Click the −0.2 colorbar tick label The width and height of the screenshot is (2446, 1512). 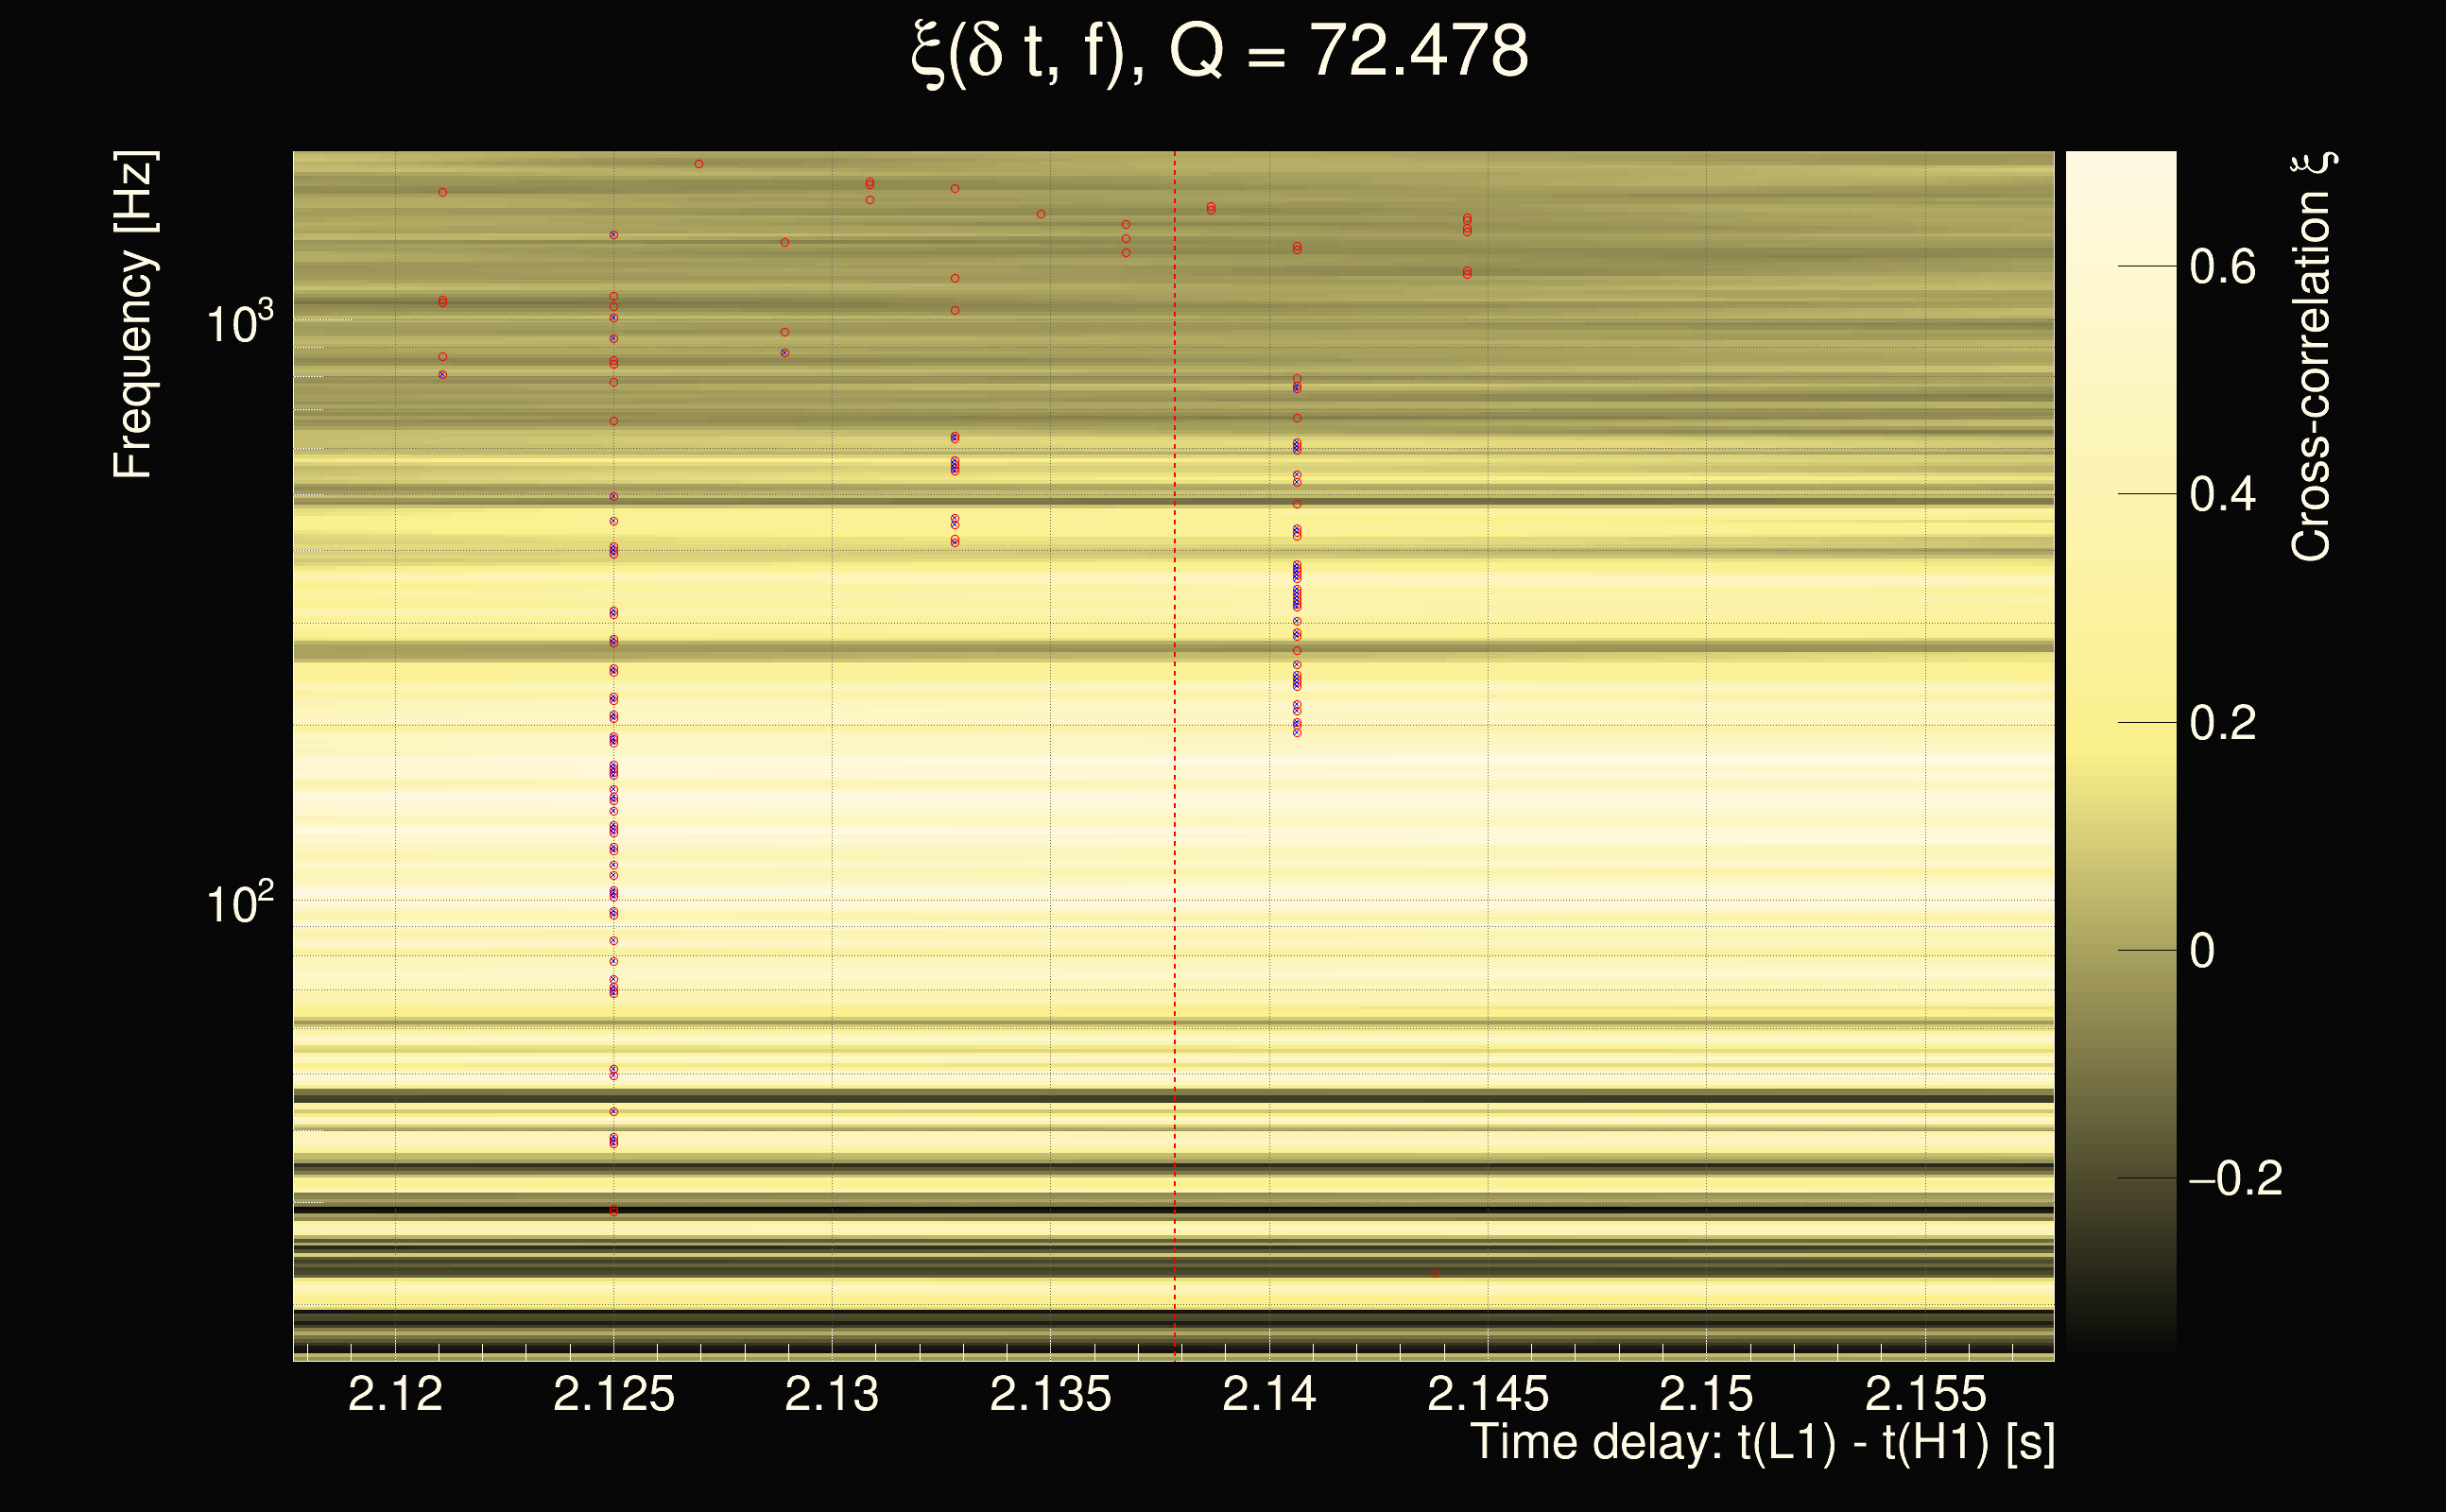pyautogui.click(x=2235, y=1178)
